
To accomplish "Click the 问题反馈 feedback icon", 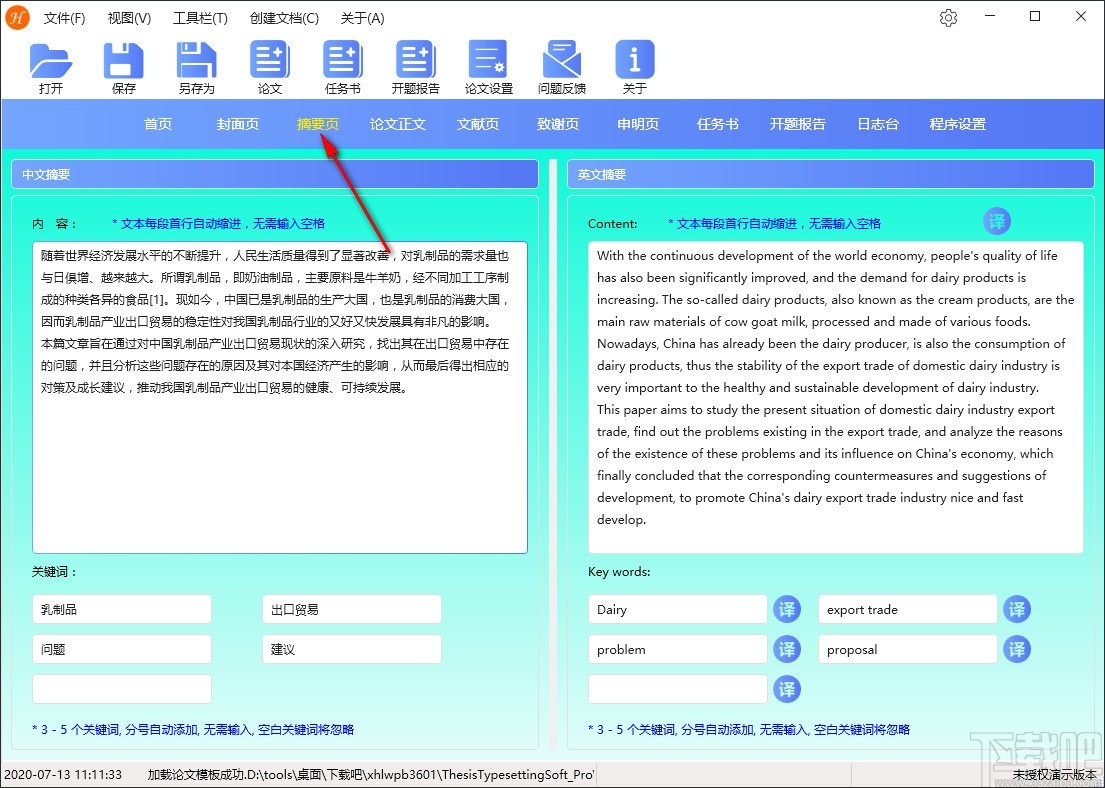I will point(561,63).
